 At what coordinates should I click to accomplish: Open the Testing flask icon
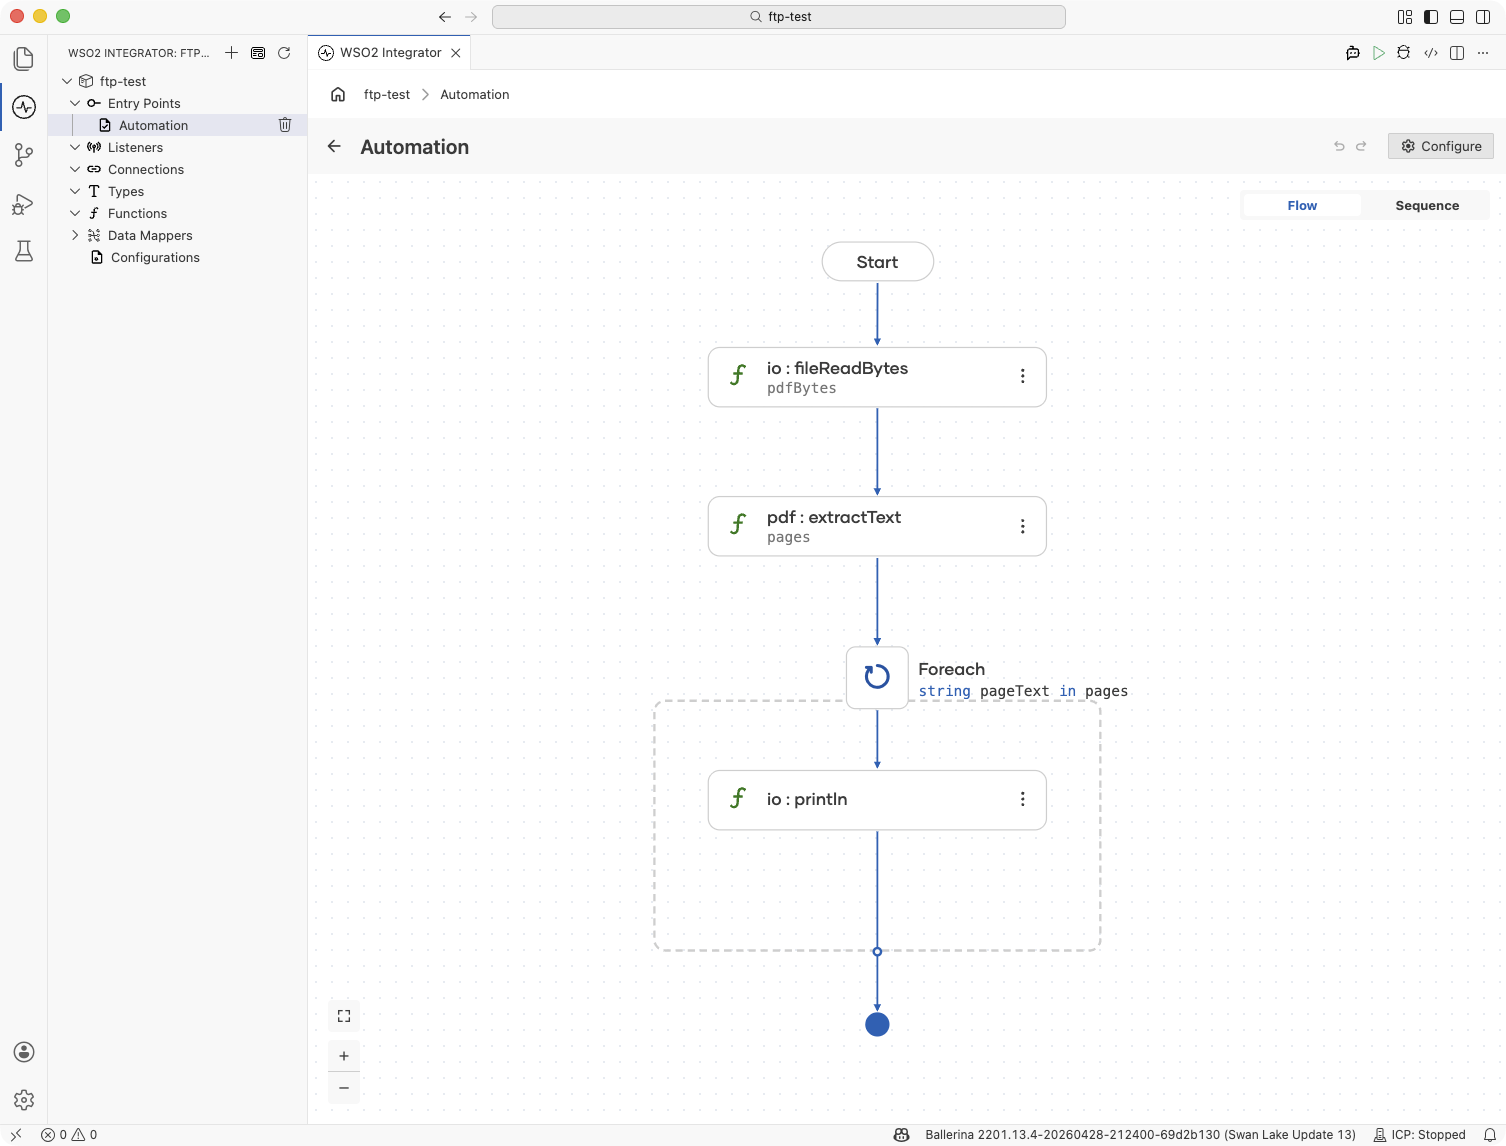click(24, 251)
